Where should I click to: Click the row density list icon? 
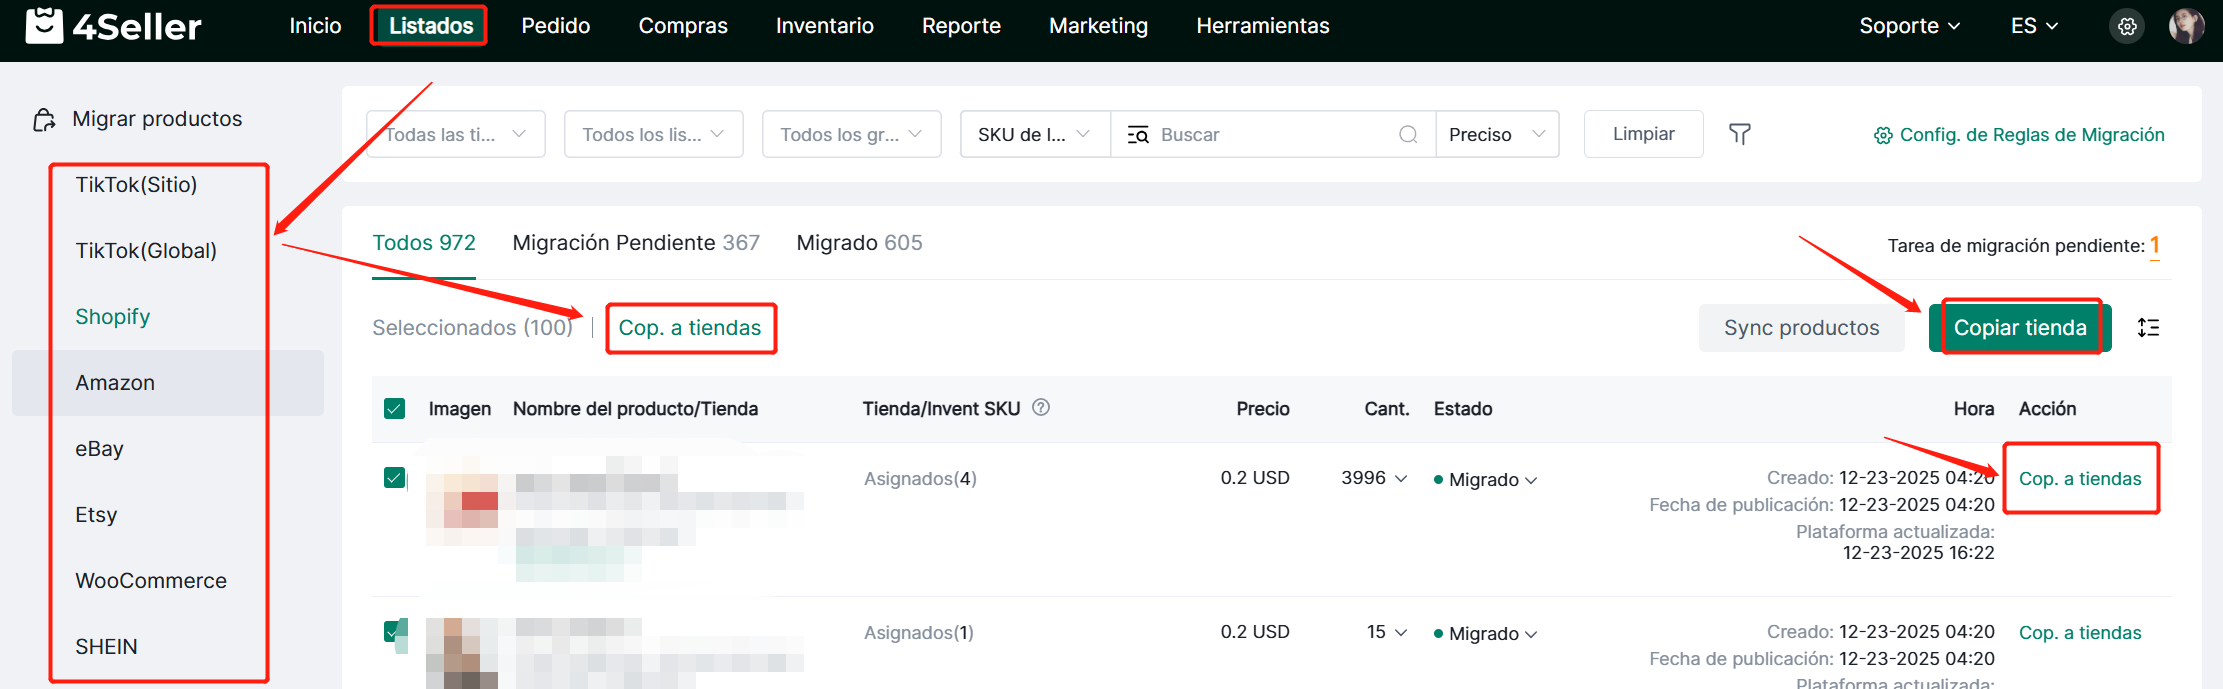[x=2148, y=328]
